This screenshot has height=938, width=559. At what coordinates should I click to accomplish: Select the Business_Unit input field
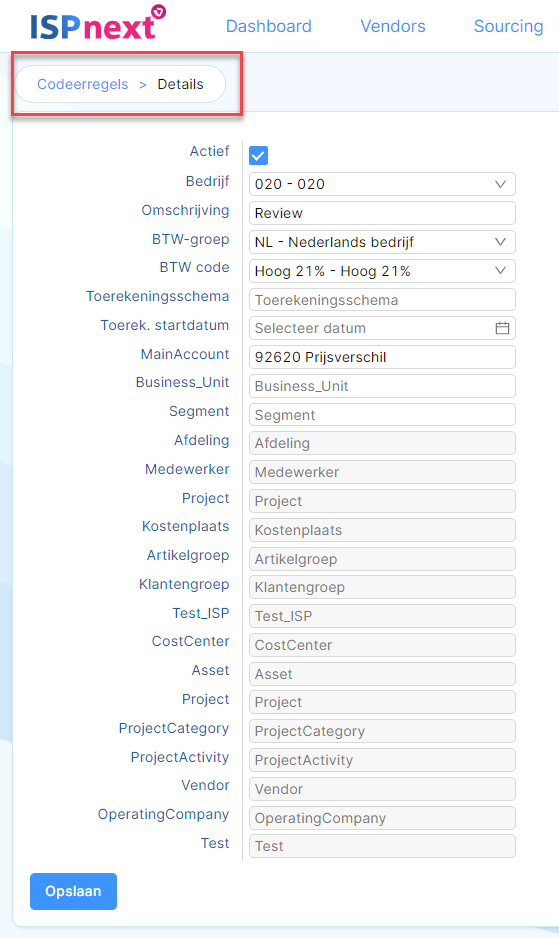382,386
